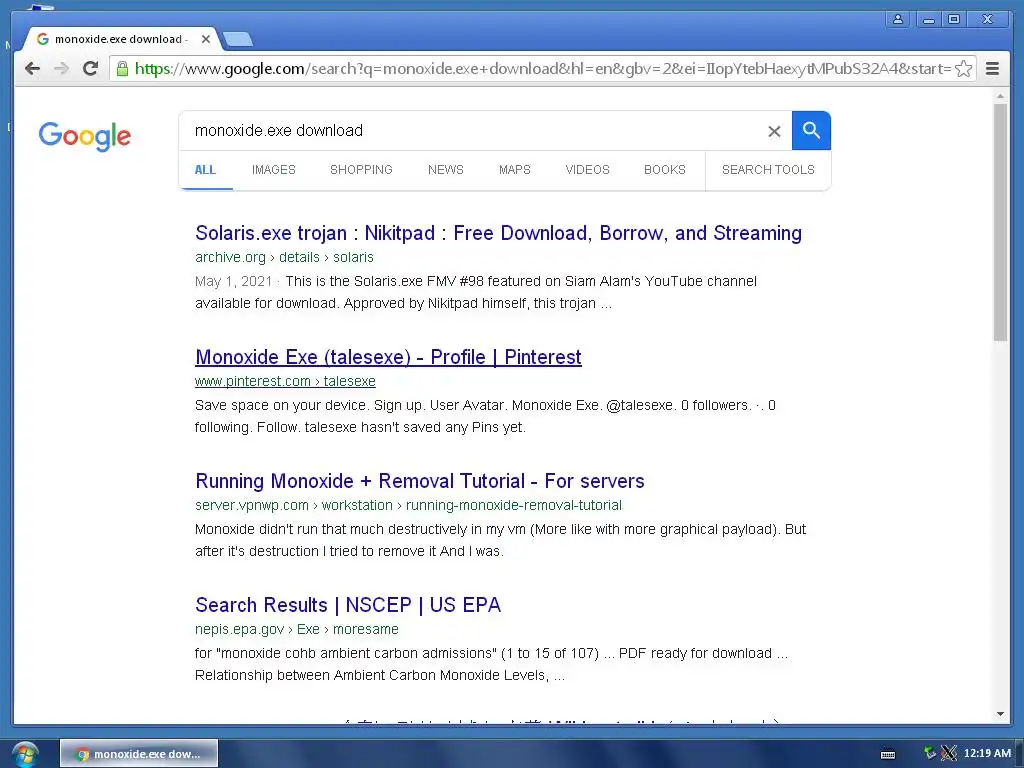
Task: Switch to the VIDEOS search tab
Action: click(587, 170)
